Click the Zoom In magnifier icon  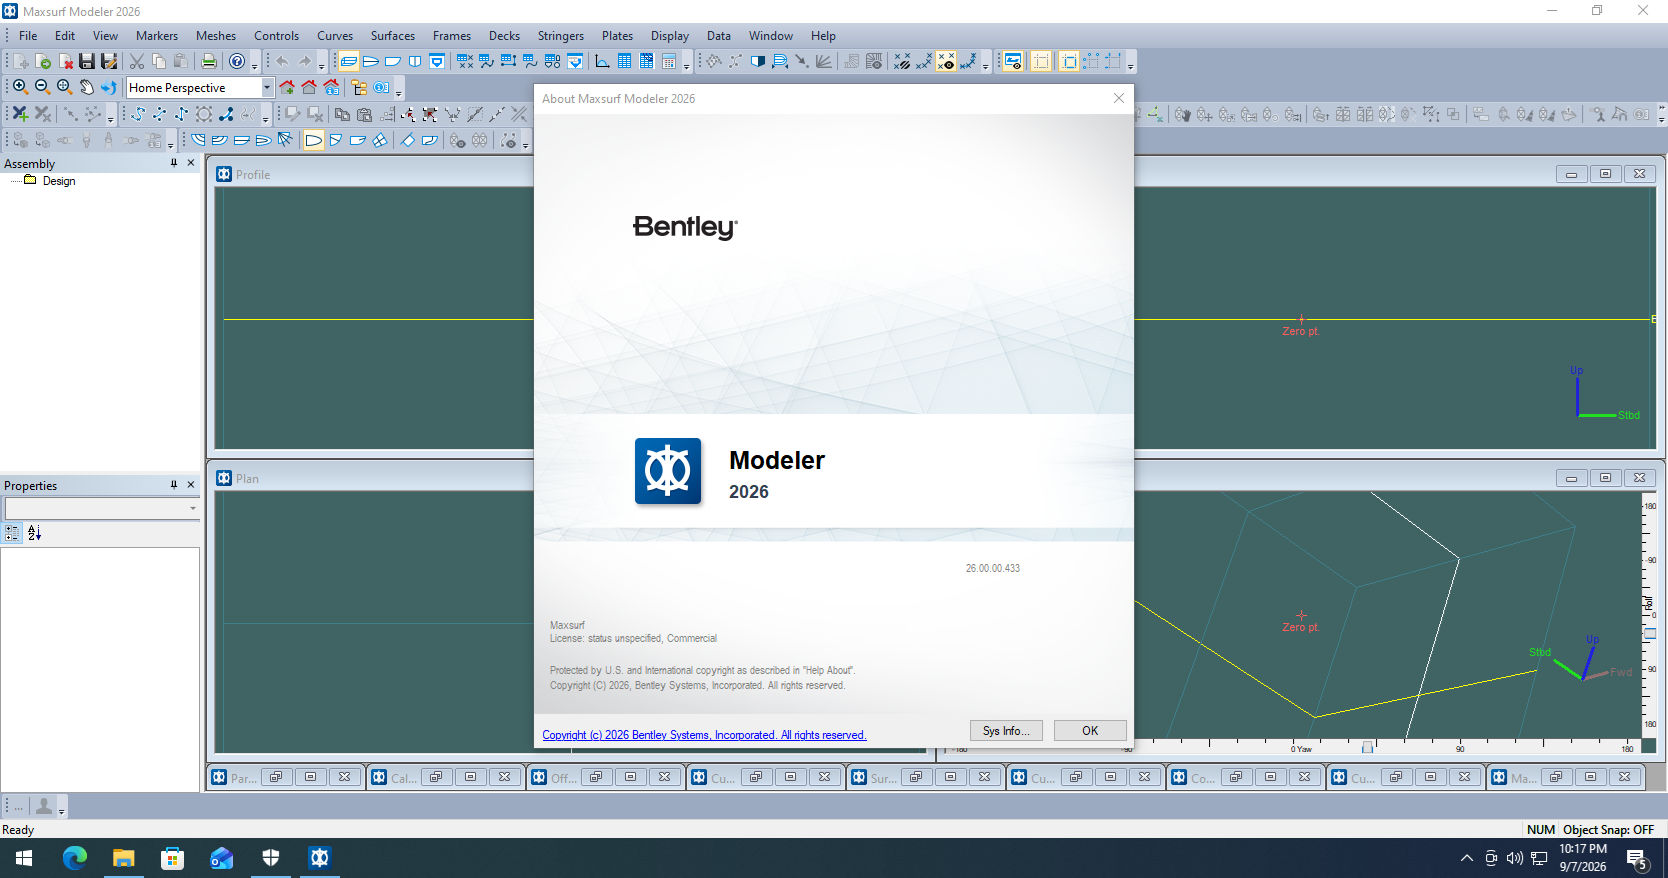pyautogui.click(x=20, y=87)
